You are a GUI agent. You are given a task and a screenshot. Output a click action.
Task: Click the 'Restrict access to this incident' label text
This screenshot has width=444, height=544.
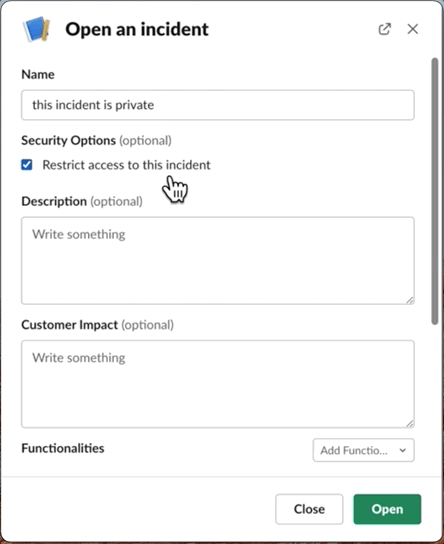126,165
